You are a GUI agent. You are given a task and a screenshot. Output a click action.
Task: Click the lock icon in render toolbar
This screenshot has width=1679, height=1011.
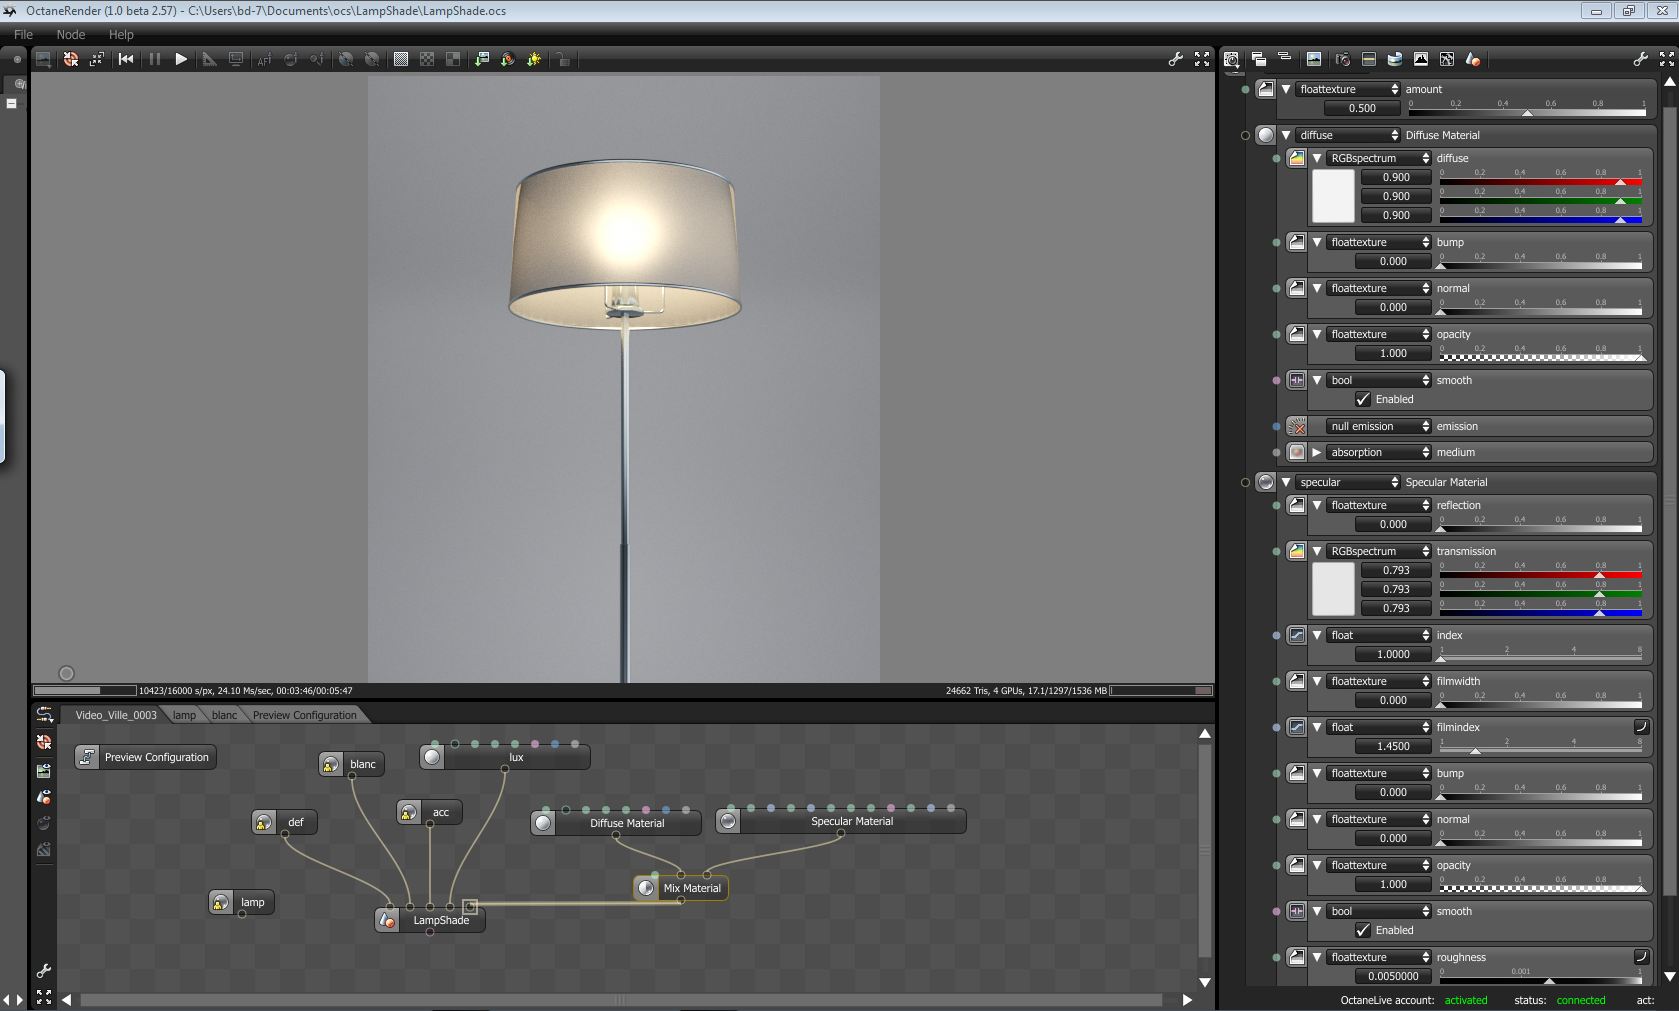point(563,60)
